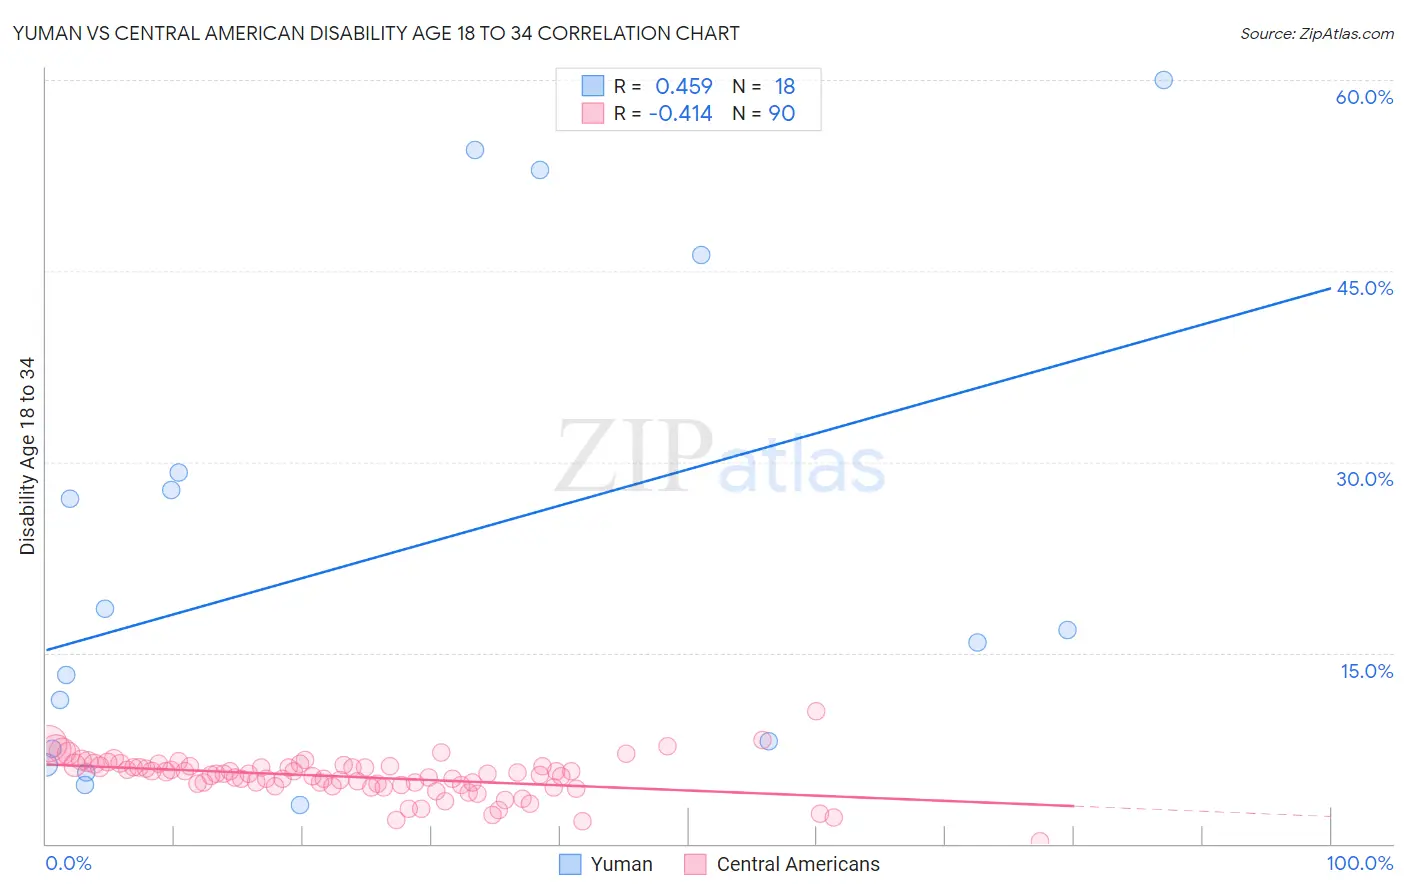The image size is (1406, 892).
Task: Click the blue data point near 53%
Action: point(540,170)
